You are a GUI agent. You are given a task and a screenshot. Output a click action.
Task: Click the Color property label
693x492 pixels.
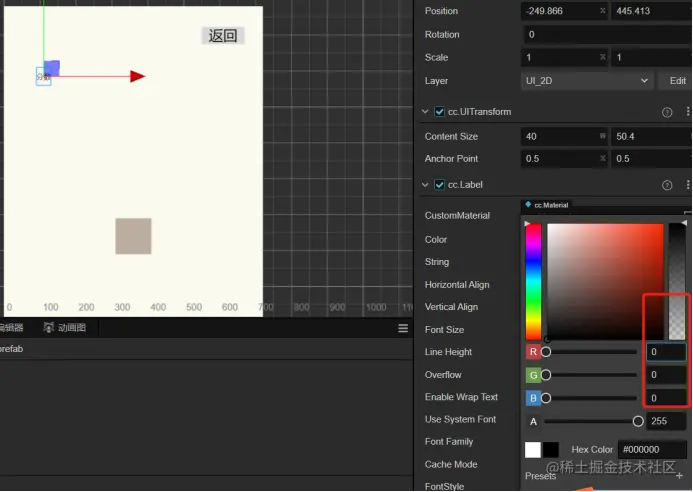[x=436, y=240]
